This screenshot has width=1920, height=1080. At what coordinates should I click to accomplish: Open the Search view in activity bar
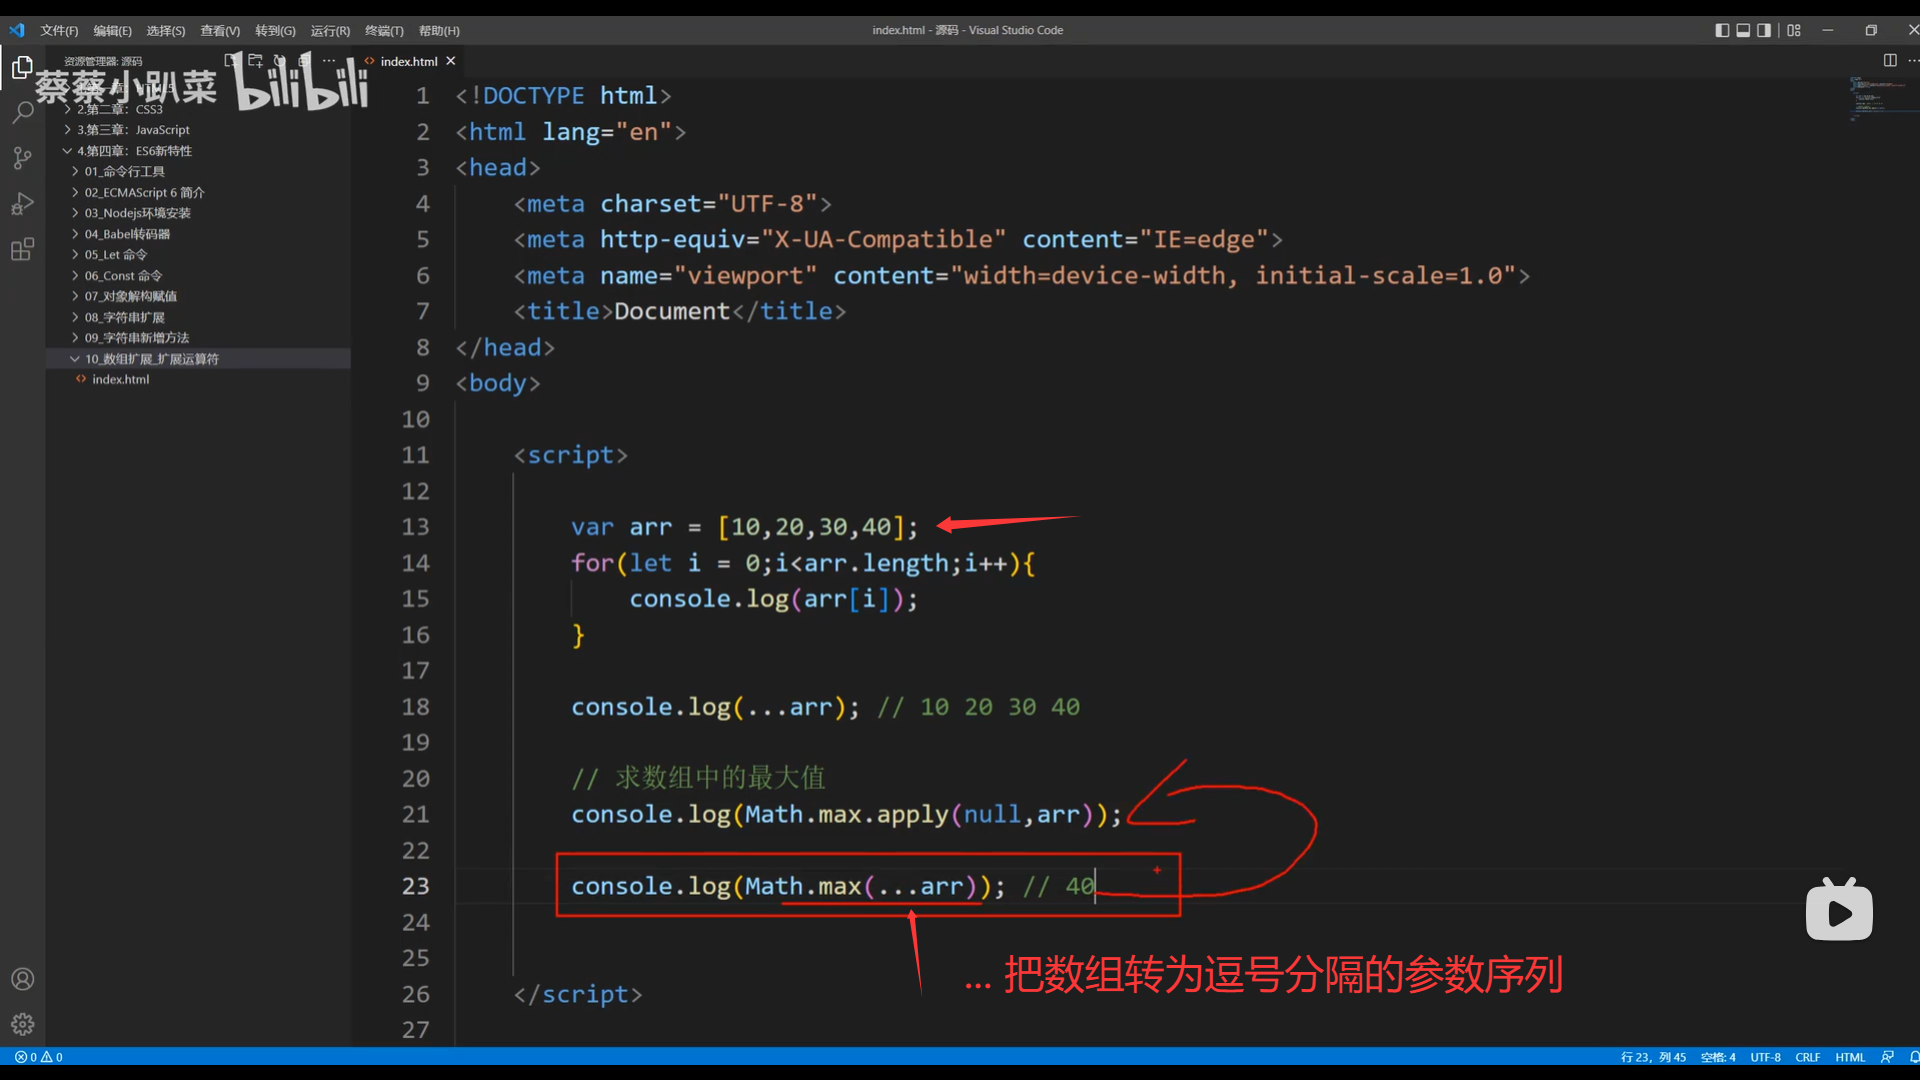click(x=22, y=112)
